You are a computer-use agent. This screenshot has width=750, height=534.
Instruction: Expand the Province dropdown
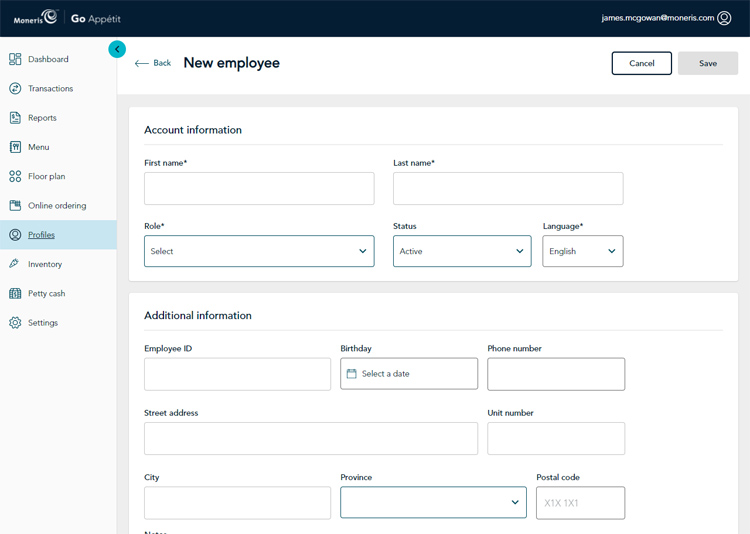click(x=433, y=502)
